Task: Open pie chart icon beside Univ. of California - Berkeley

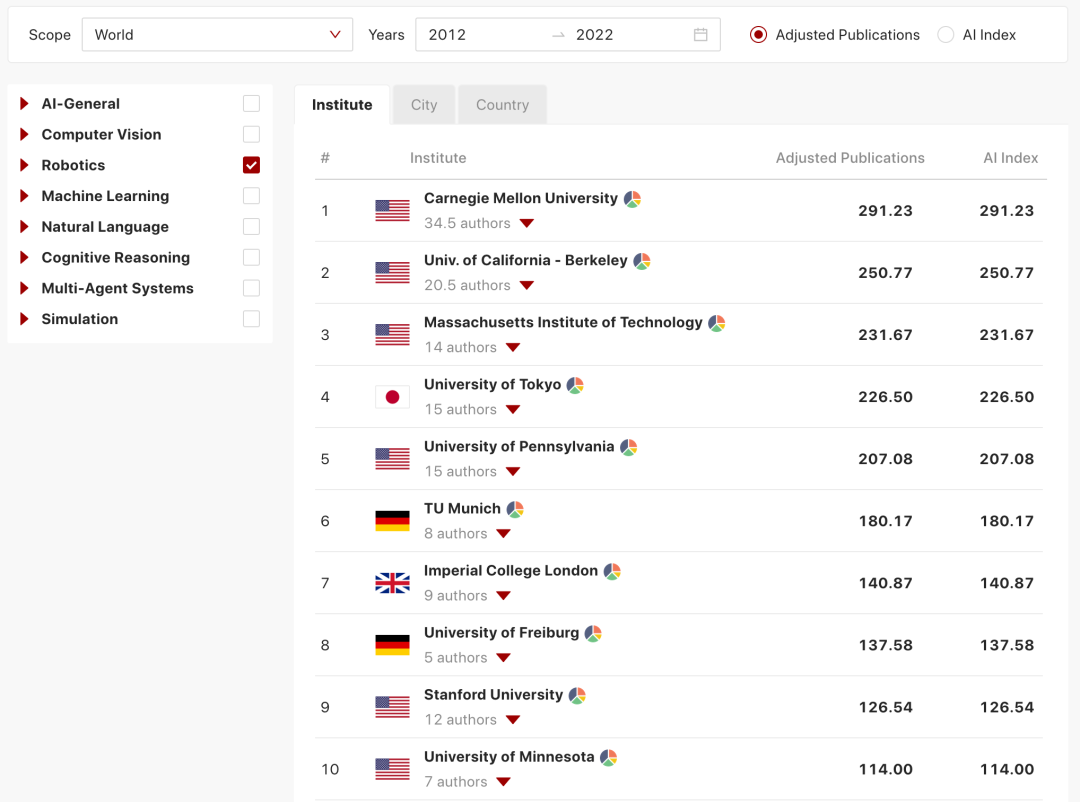Action: coord(642,261)
